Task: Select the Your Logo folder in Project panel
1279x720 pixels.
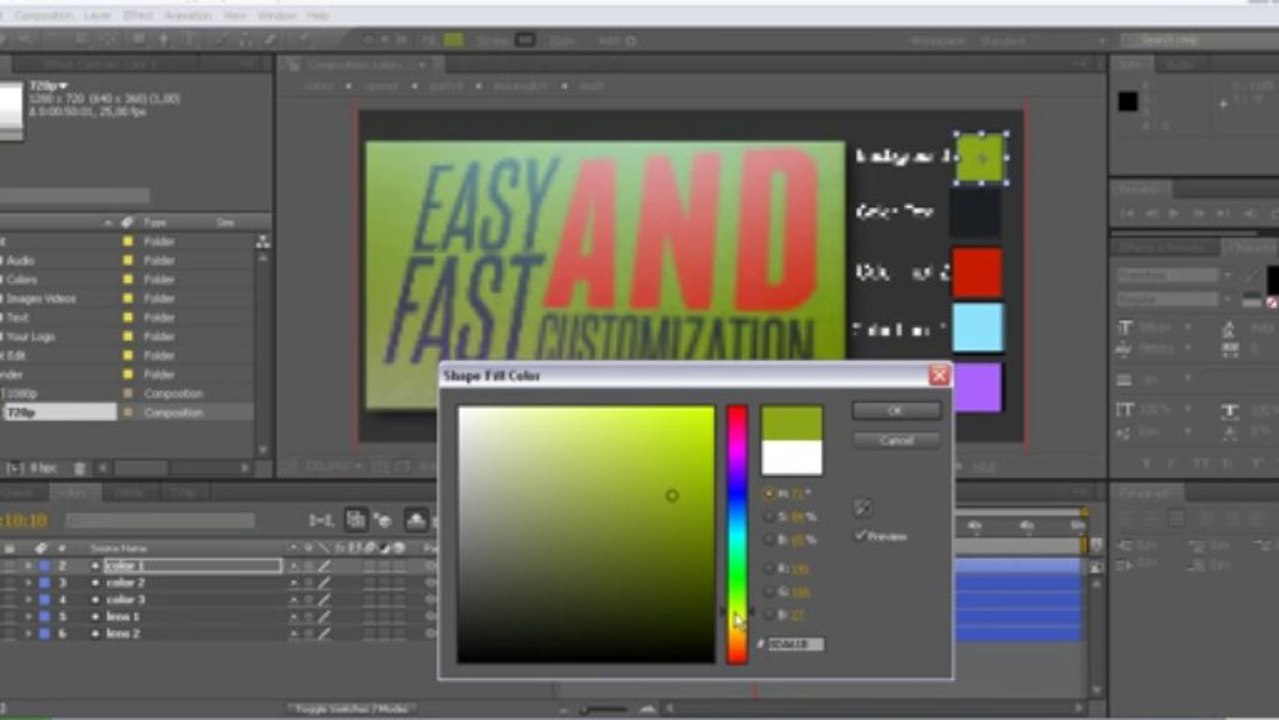Action: [x=31, y=336]
